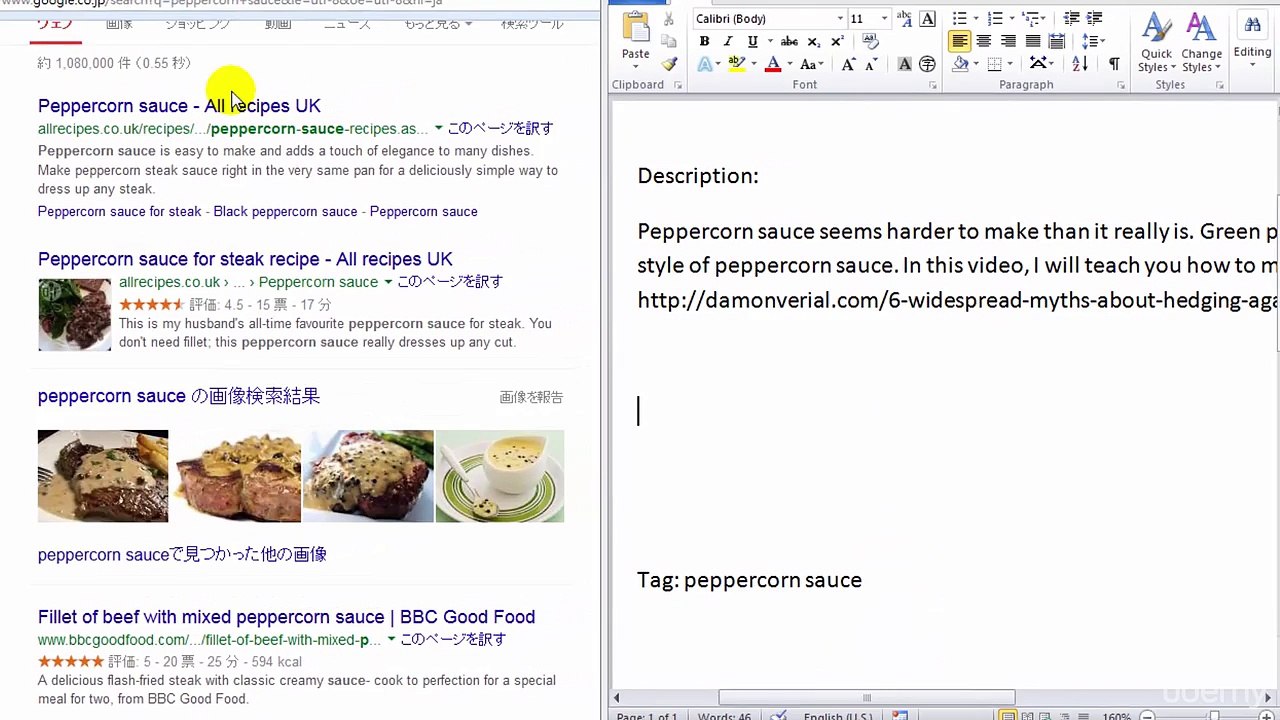This screenshot has width=1280, height=720.
Task: Click the Black peppercorn sauce sitelink
Action: point(285,212)
